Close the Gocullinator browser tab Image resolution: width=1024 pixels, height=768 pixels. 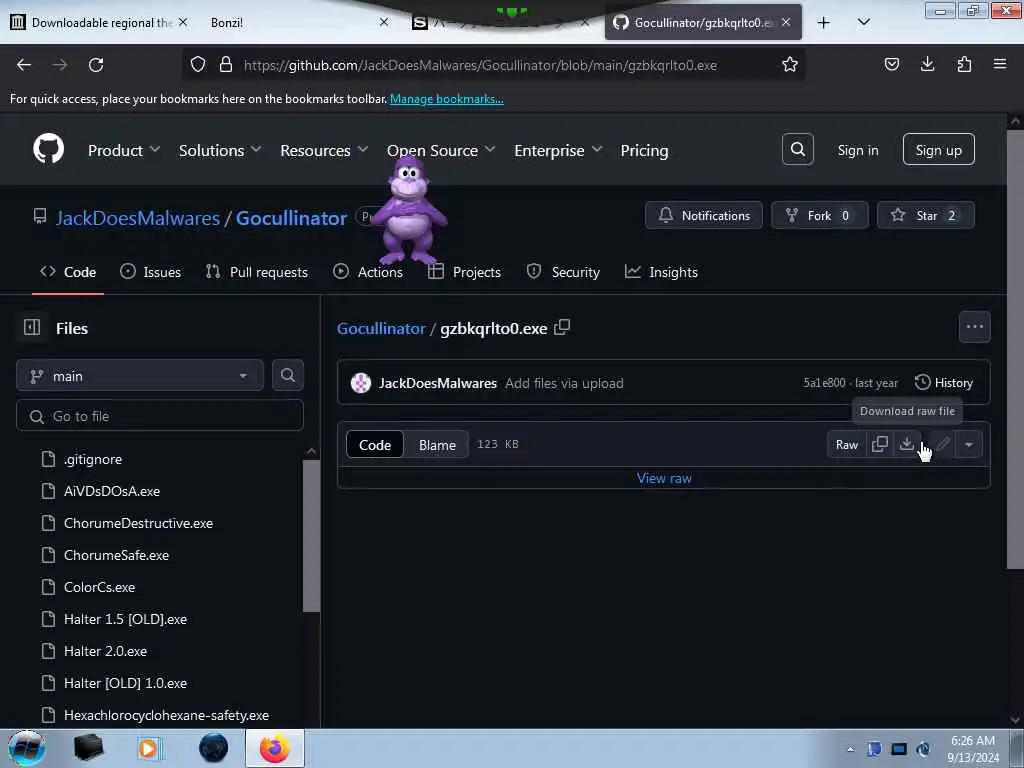(786, 22)
